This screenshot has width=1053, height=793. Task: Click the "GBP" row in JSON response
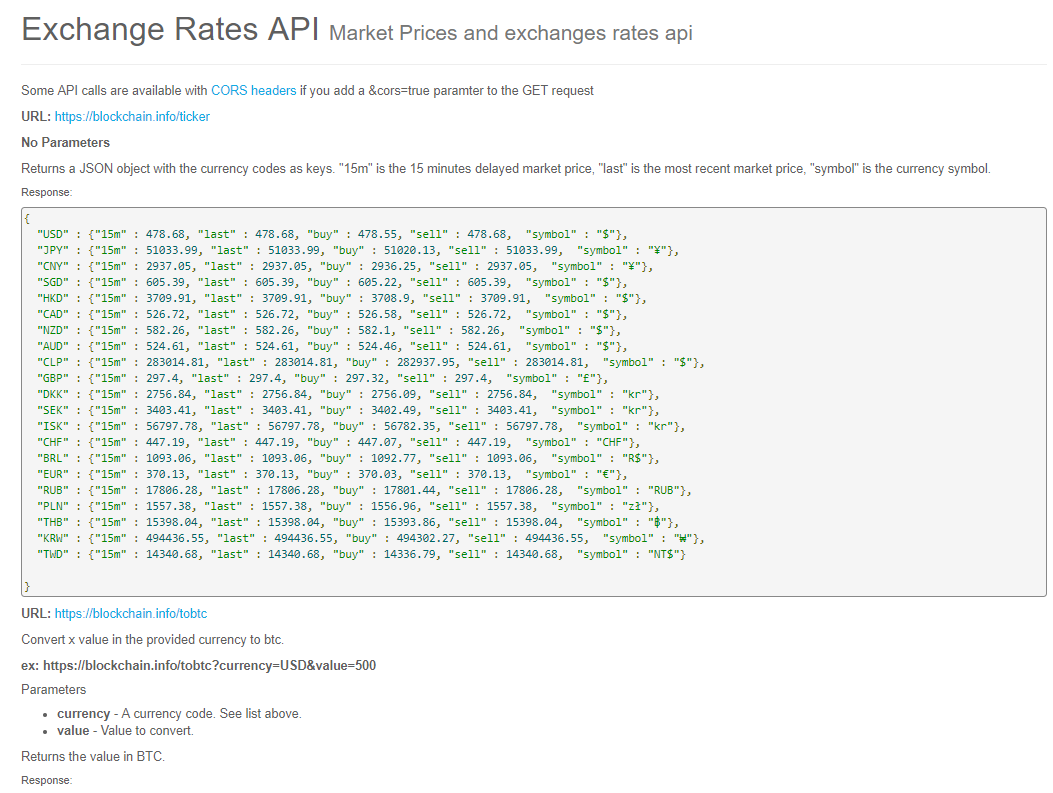point(322,379)
